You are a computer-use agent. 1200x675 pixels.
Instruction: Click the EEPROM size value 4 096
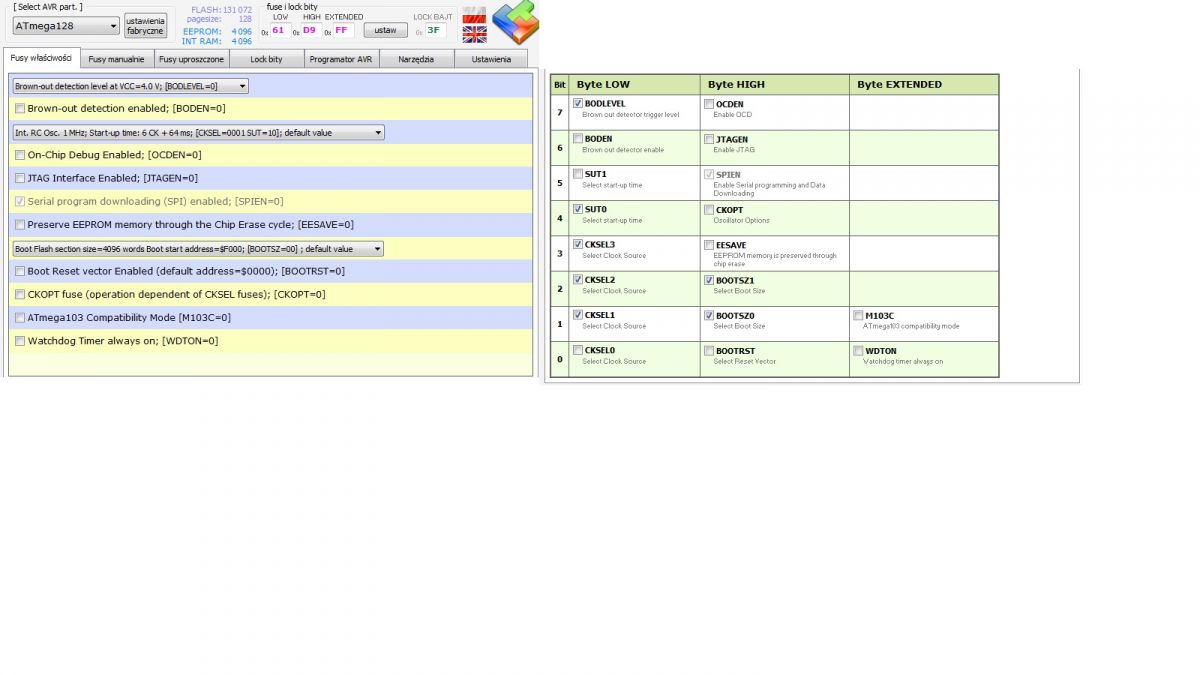(241, 31)
